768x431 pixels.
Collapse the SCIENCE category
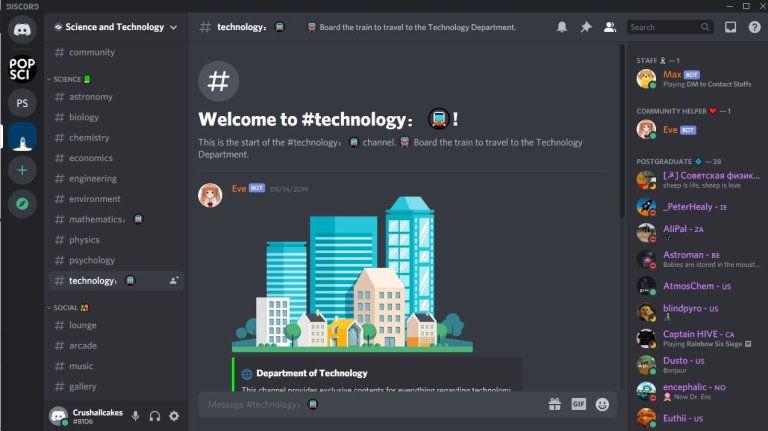(69, 79)
